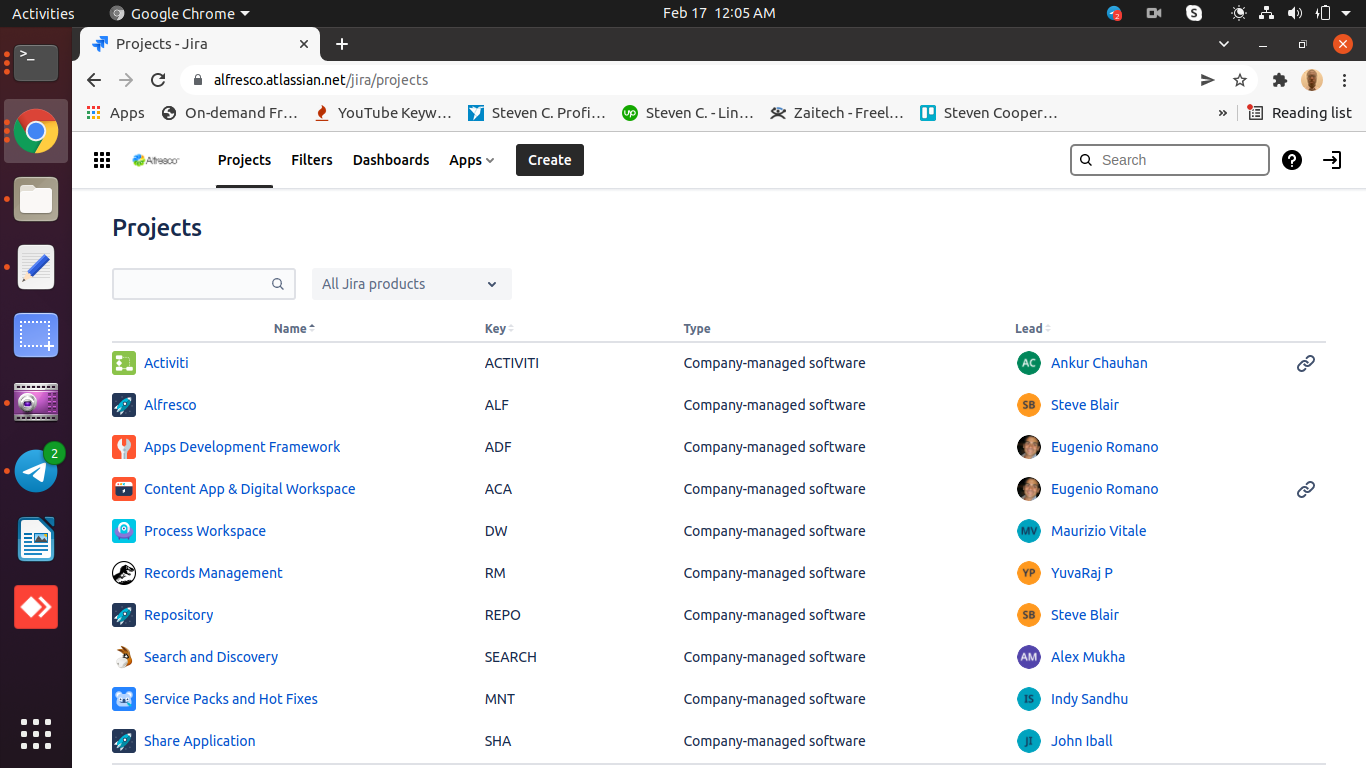Screen dimensions: 1366x768
Task: Open the Steve Blair lead link for Repository
Action: (1085, 615)
